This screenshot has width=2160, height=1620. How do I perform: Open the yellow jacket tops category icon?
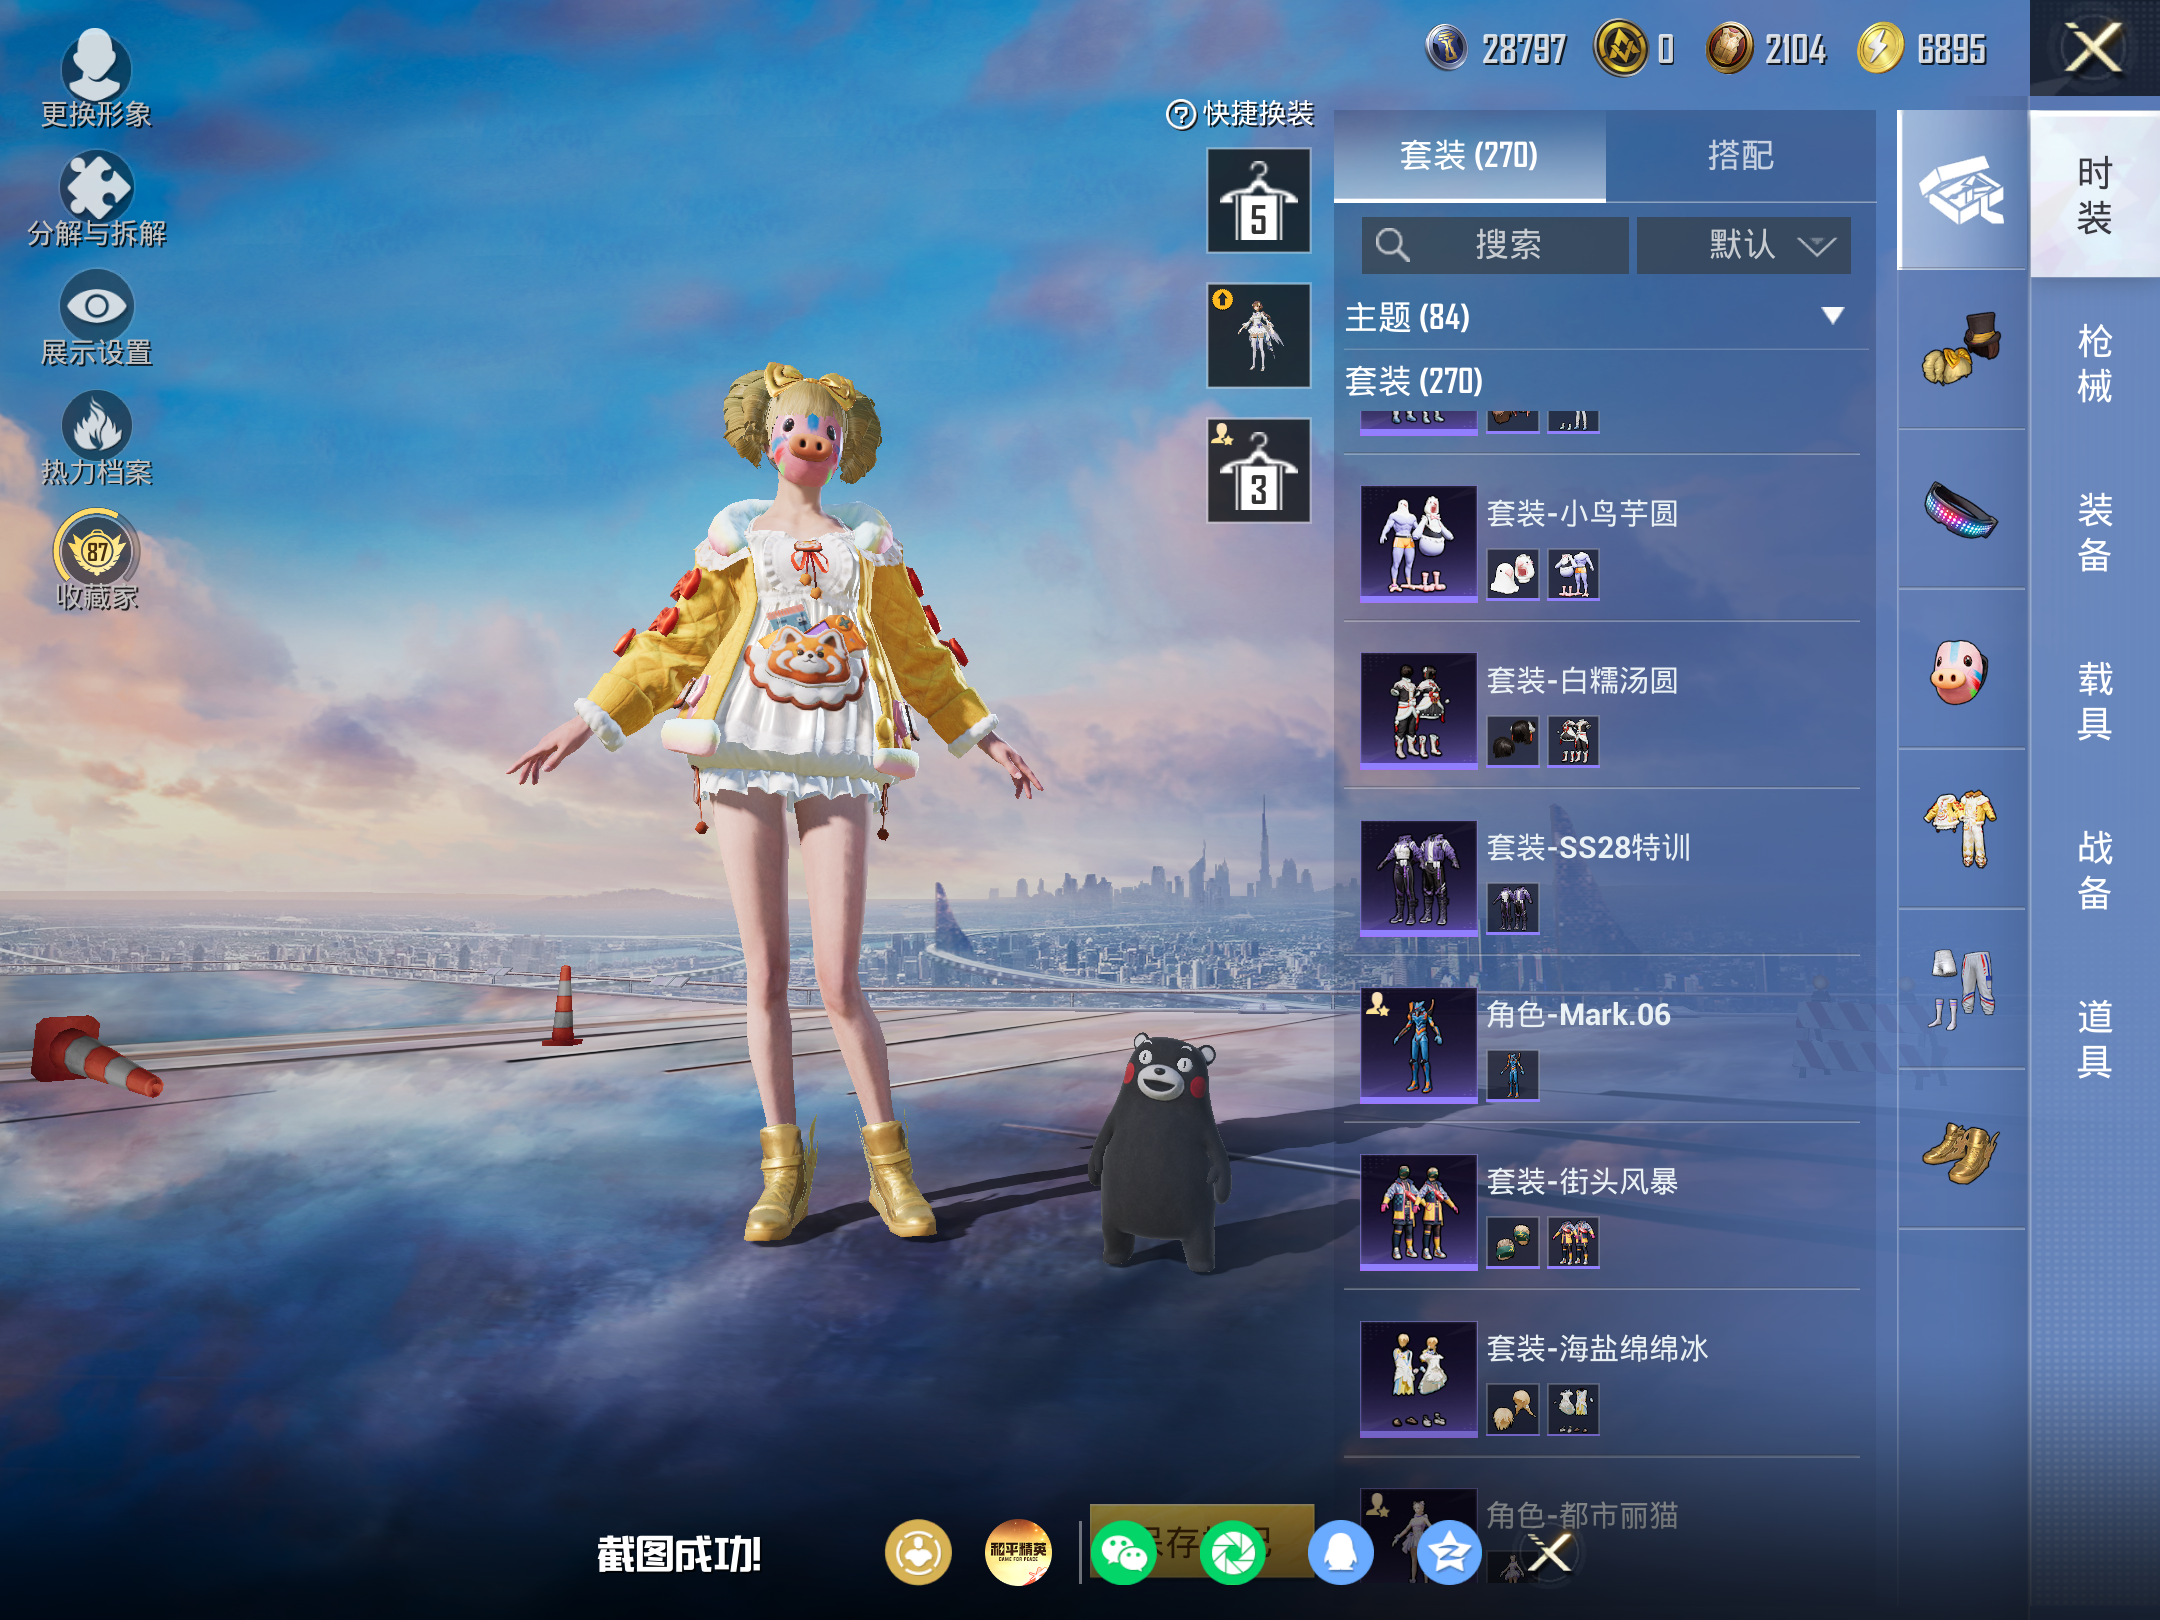[1961, 830]
